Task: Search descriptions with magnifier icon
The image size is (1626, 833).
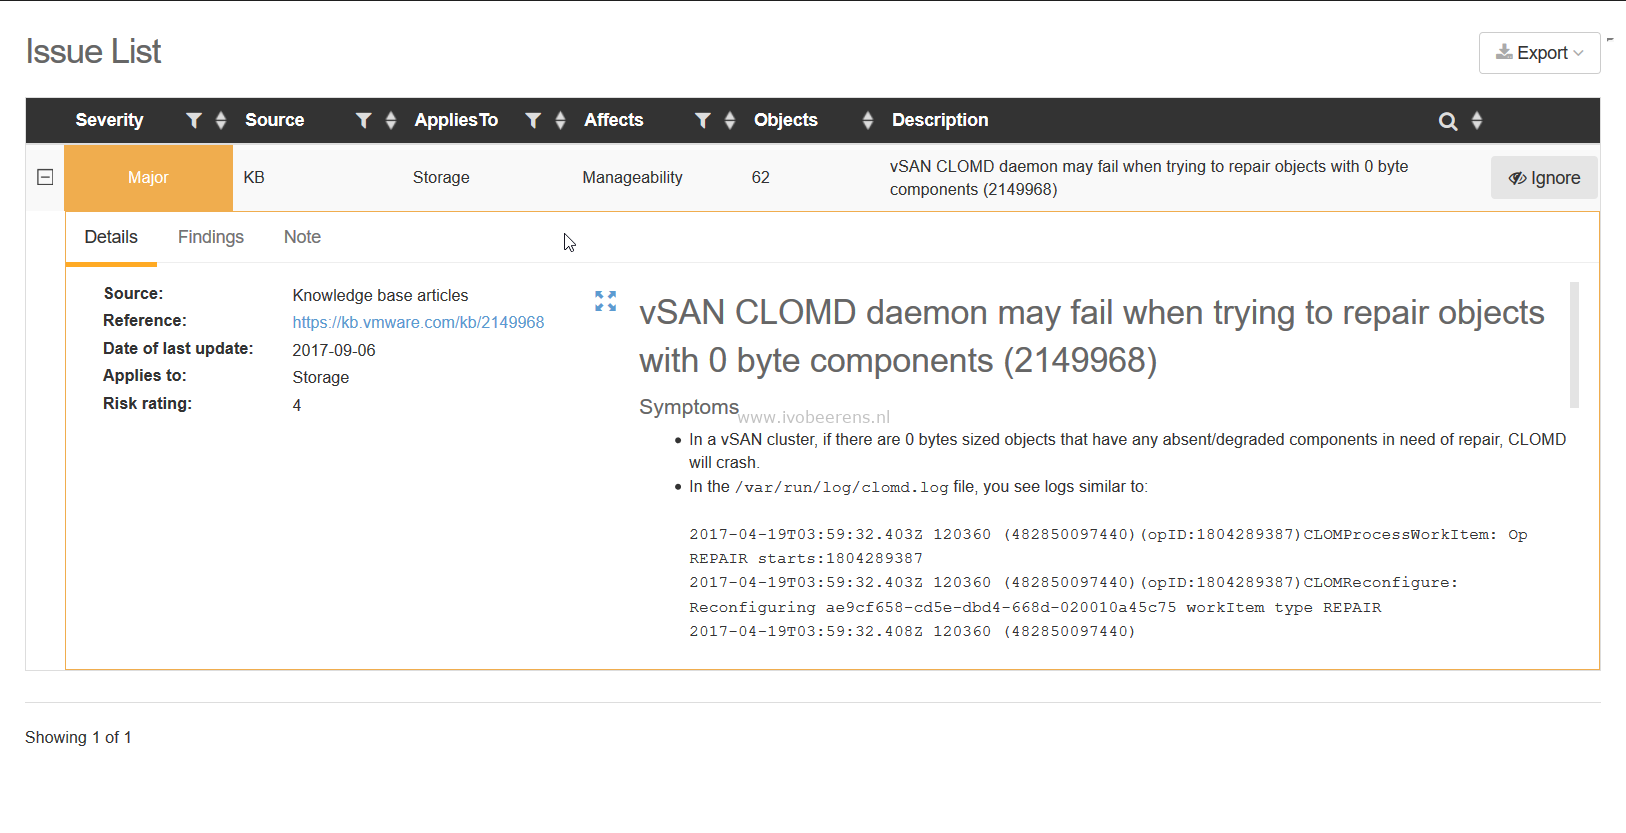Action: coord(1447,121)
